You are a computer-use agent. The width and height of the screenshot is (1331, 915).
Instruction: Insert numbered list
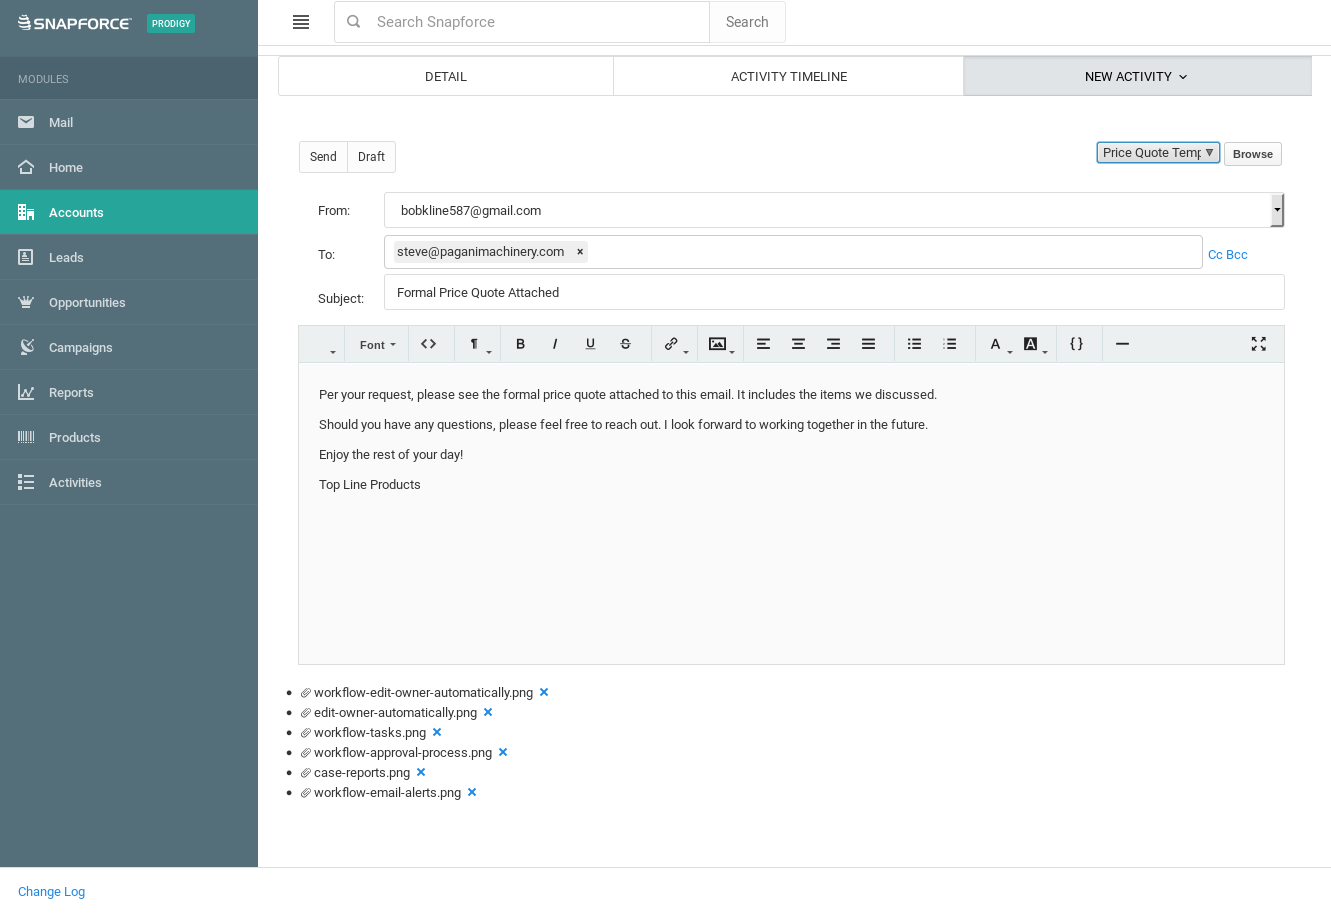point(949,344)
